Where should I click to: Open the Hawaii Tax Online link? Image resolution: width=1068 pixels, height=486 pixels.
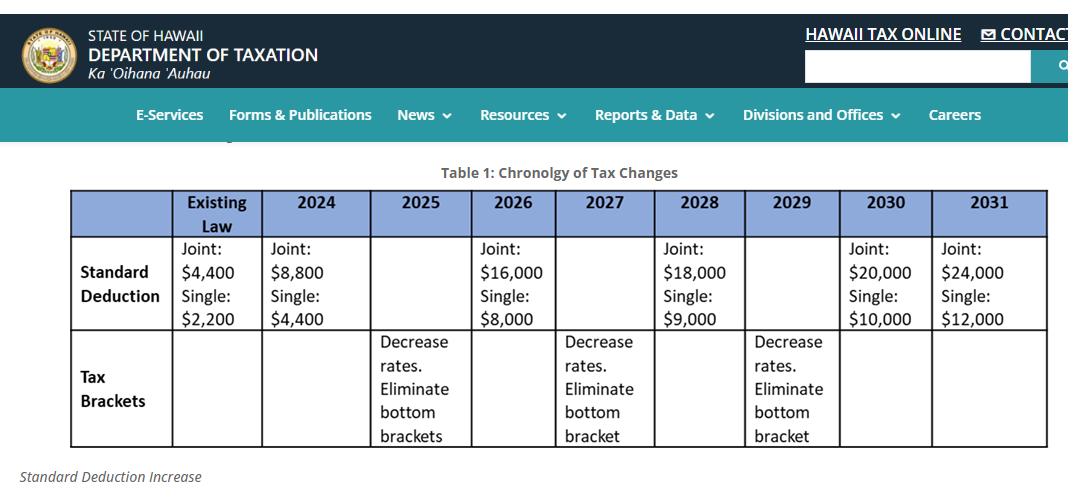(x=883, y=34)
